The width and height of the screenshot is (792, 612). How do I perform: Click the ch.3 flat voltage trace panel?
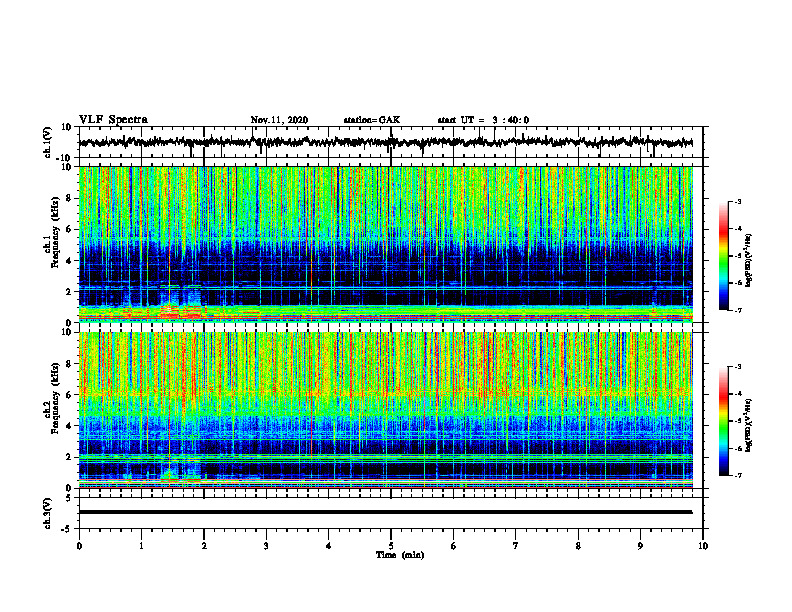pos(390,513)
